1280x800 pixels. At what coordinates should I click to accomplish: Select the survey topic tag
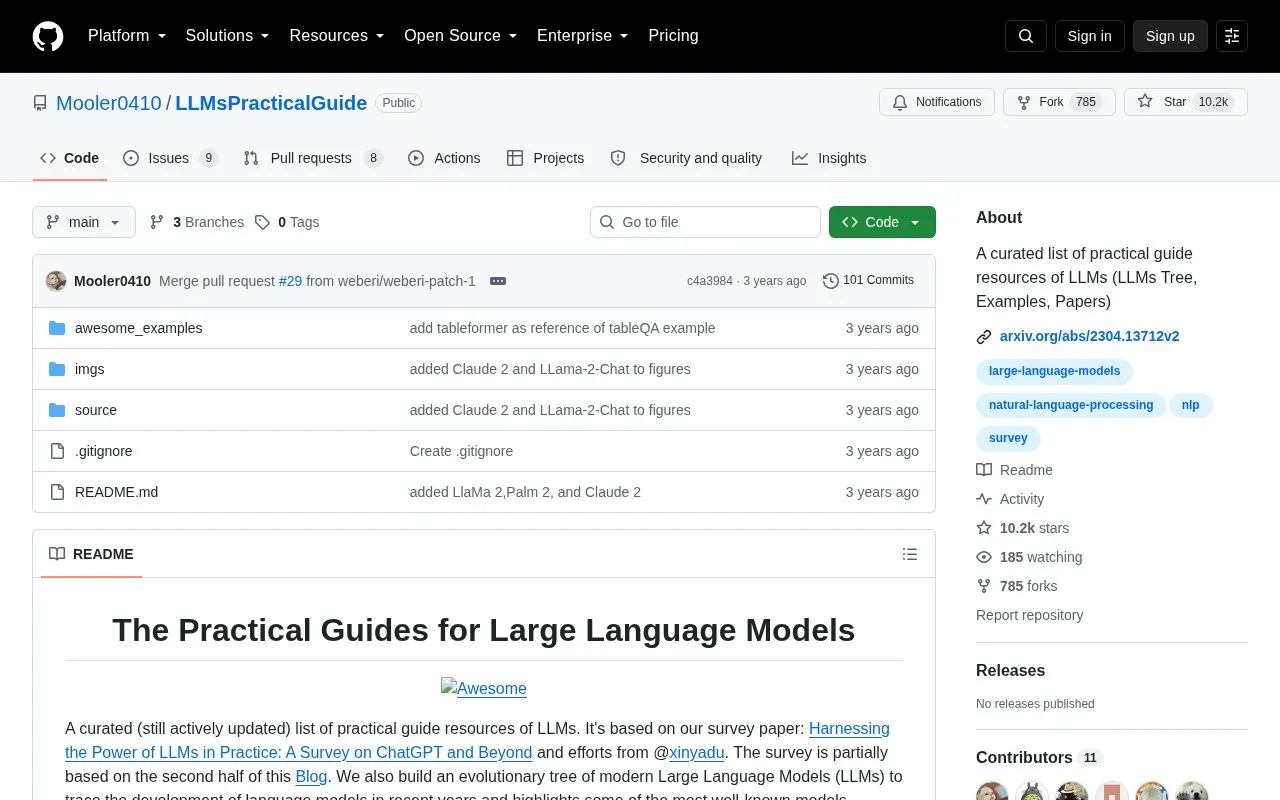[x=1008, y=438]
